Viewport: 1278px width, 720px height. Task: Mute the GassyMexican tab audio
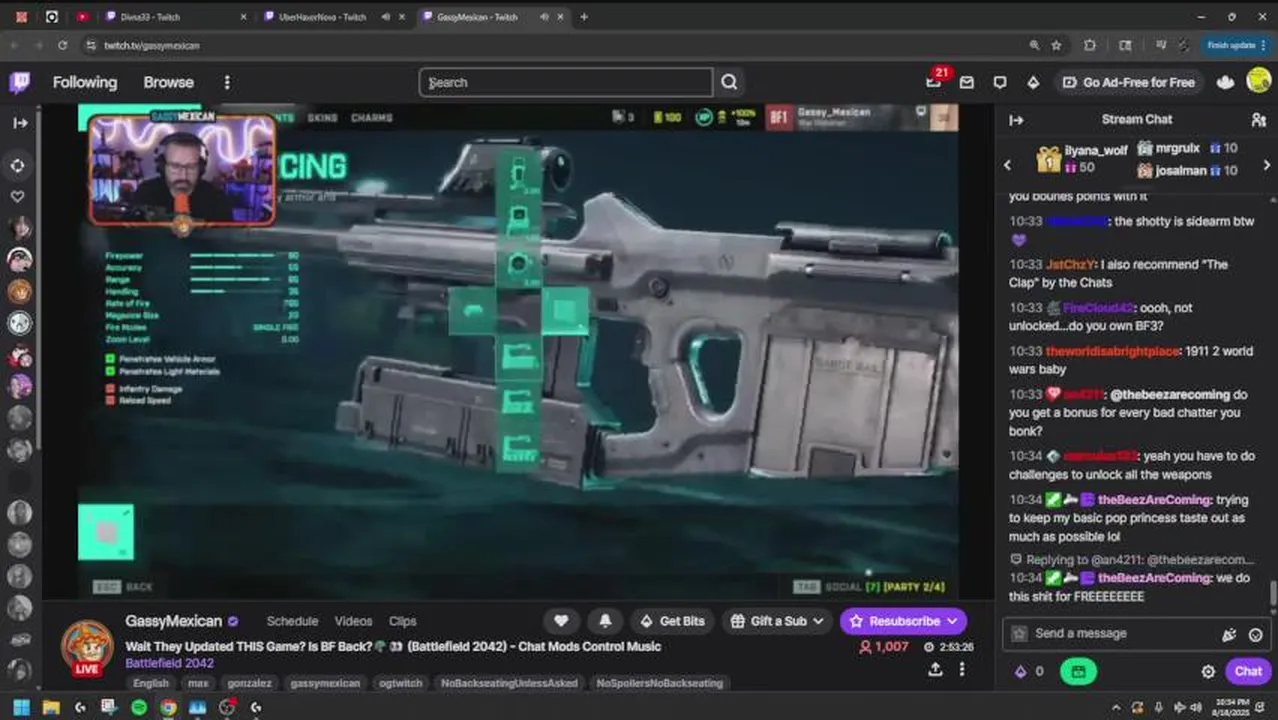tap(544, 17)
